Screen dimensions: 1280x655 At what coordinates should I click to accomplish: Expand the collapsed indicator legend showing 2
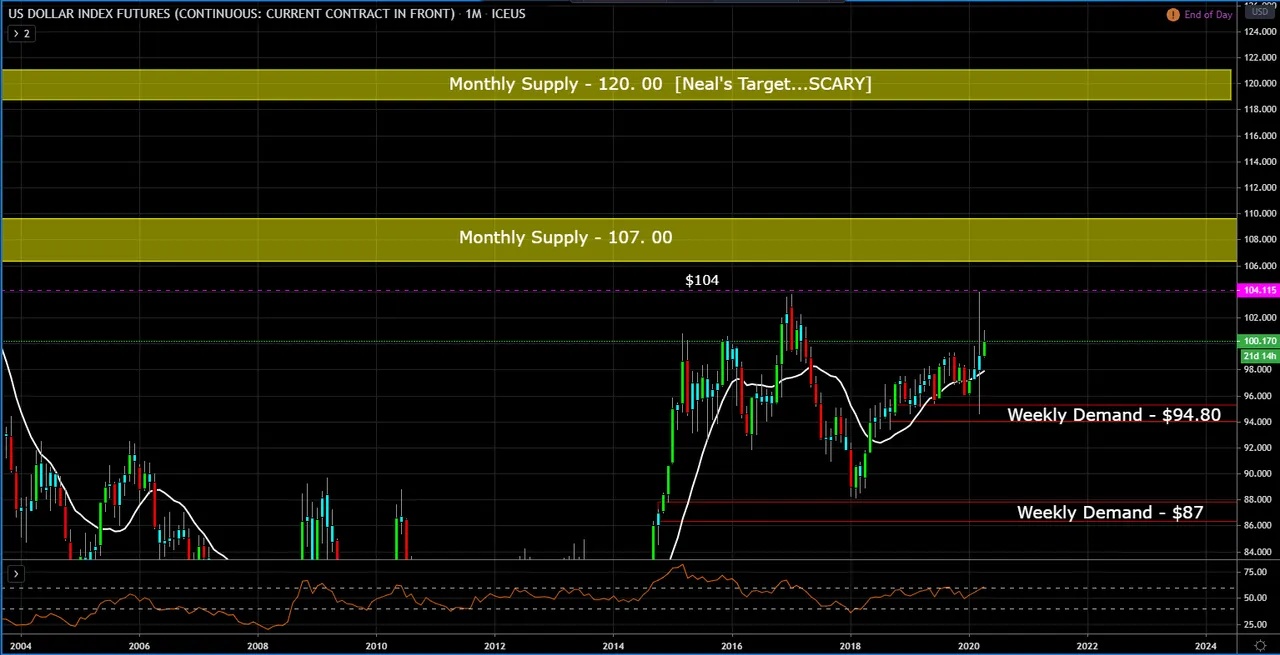click(x=20, y=34)
